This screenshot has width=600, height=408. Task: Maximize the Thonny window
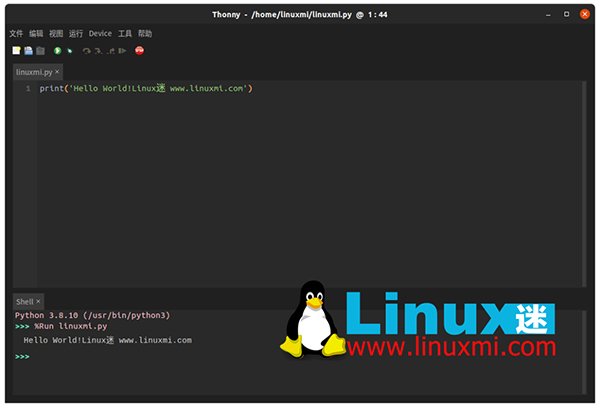pyautogui.click(x=566, y=14)
